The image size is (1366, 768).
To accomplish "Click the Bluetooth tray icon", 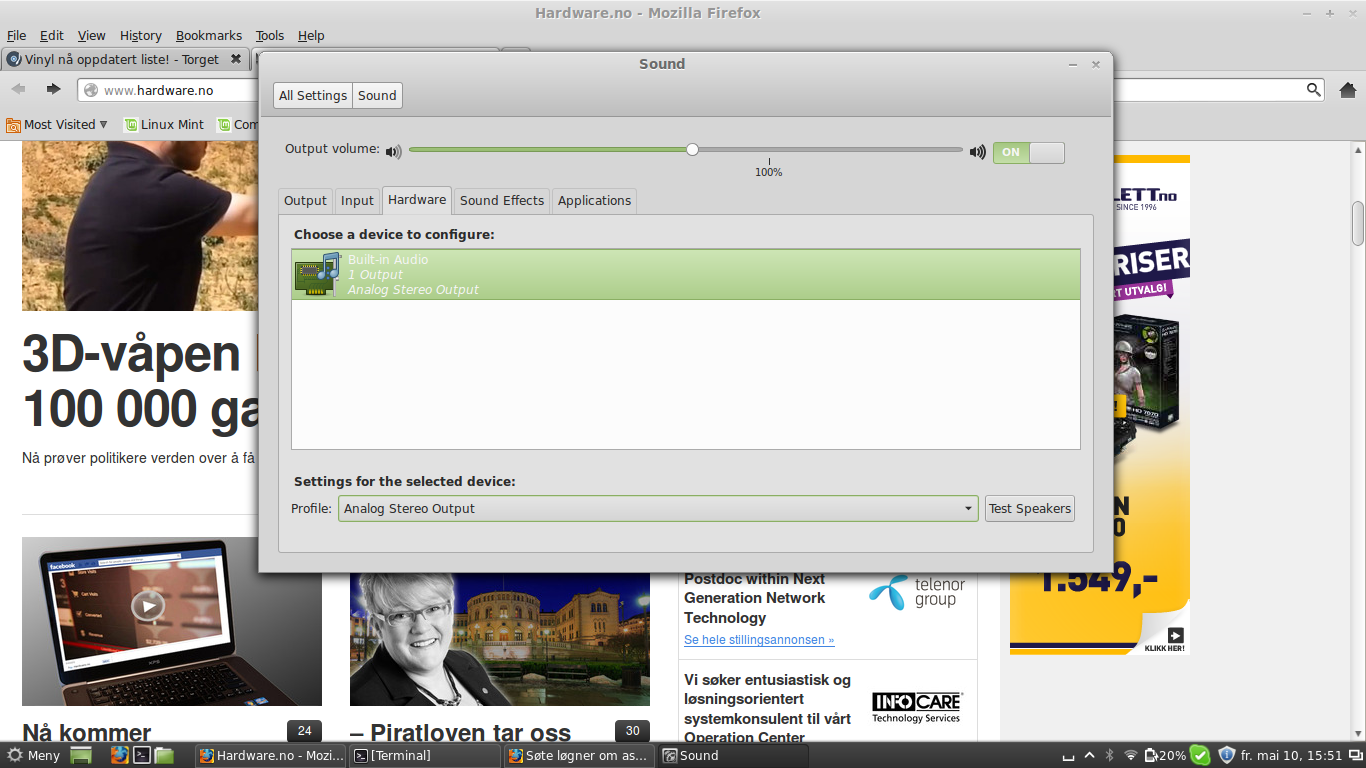I will (x=1109, y=755).
